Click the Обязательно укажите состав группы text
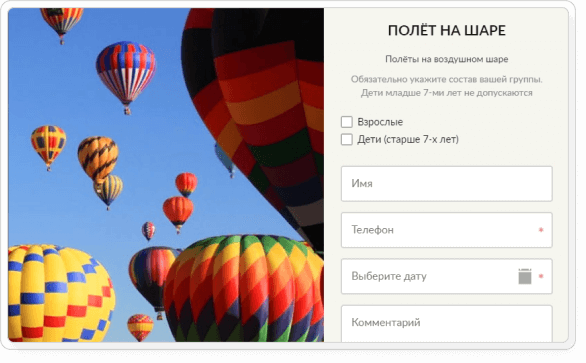Image resolution: width=586 pixels, height=363 pixels. point(447,79)
